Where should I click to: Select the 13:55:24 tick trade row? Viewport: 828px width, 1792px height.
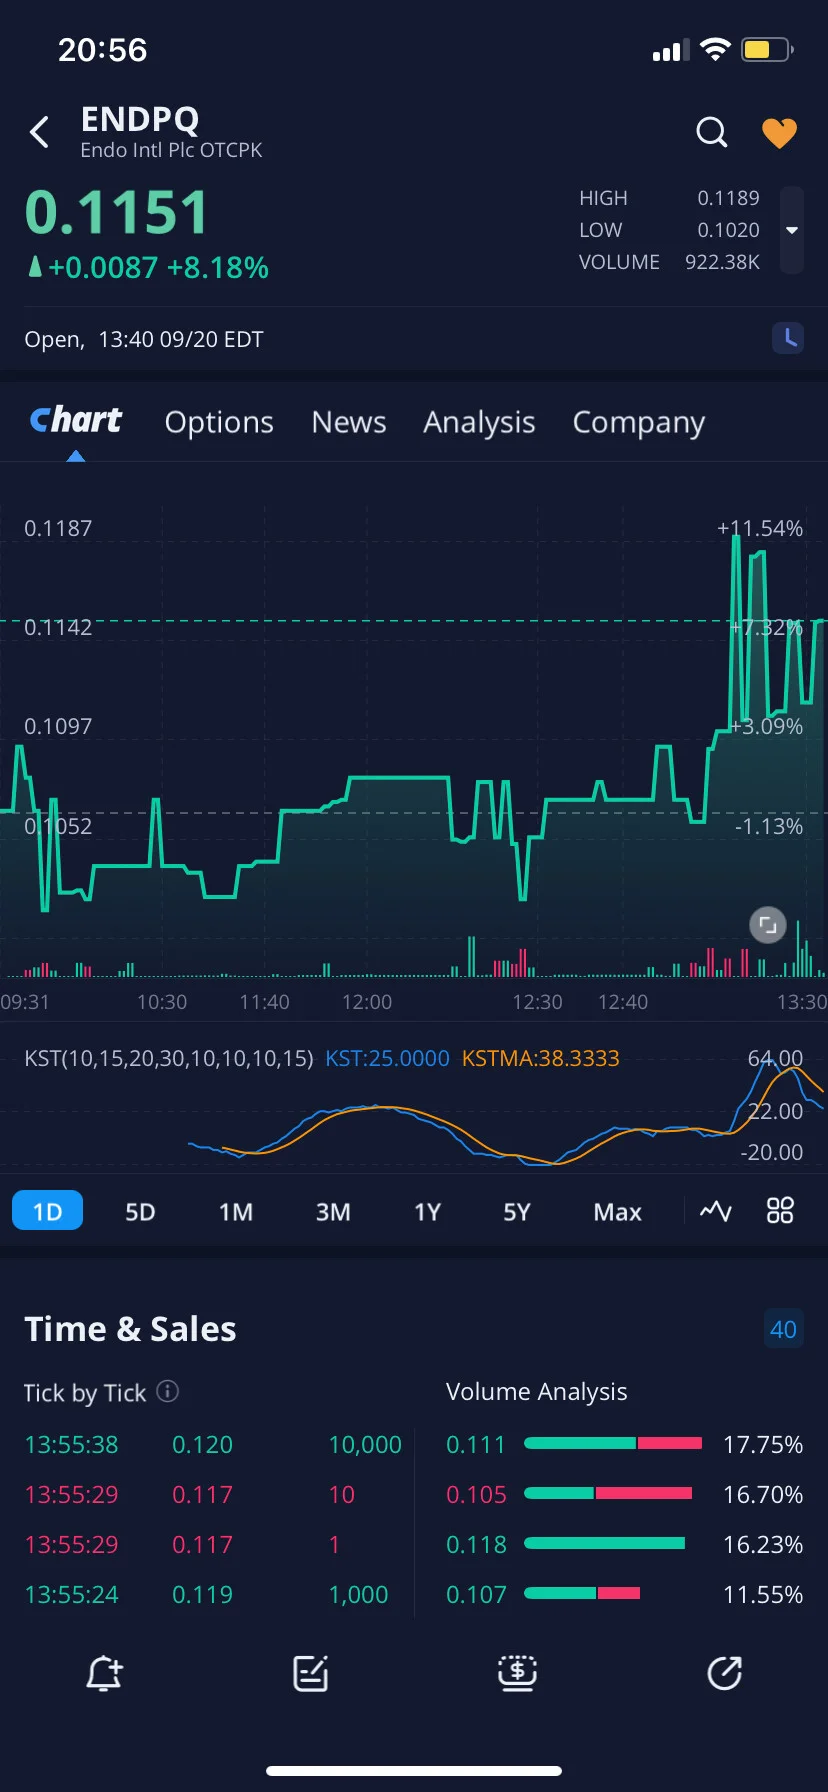coord(213,1594)
